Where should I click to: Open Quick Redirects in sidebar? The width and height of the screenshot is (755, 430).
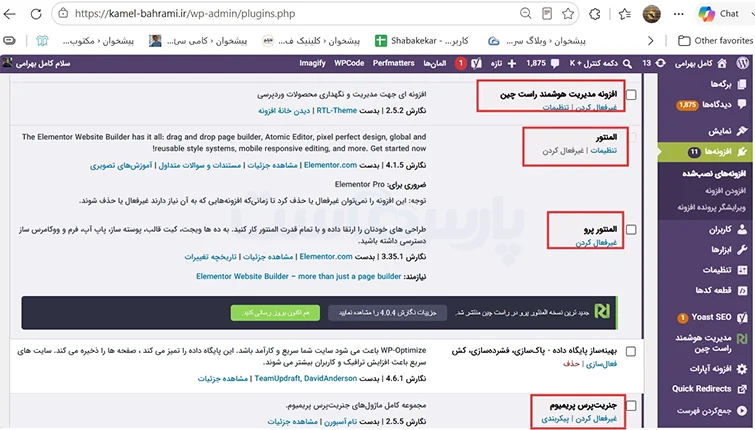point(709,389)
